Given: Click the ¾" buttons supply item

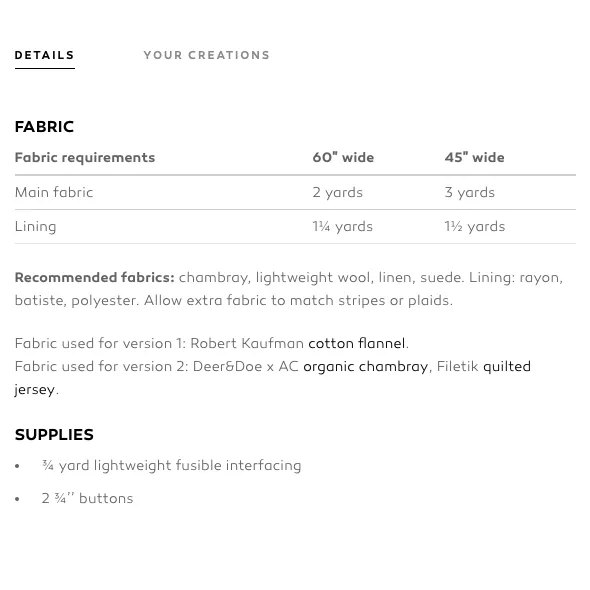Looking at the screenshot, I should pyautogui.click(x=87, y=499).
